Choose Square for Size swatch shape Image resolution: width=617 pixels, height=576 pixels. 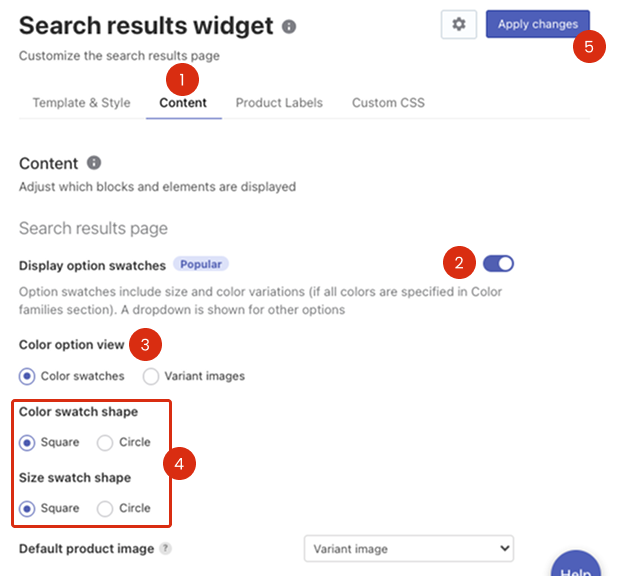tap(28, 508)
